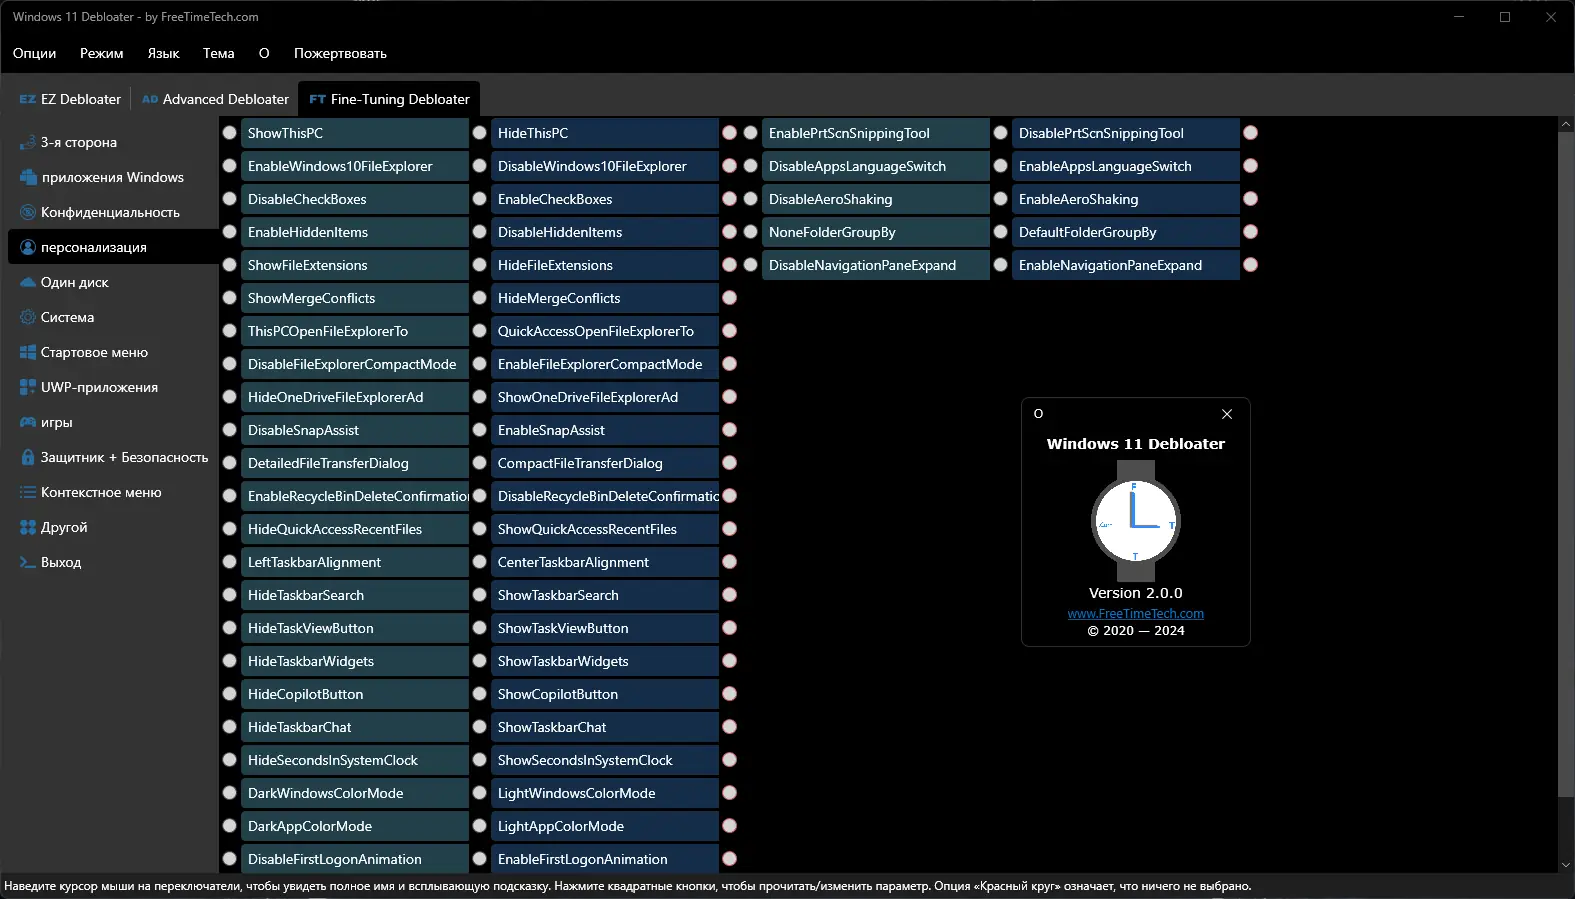This screenshot has height=899, width=1575.
Task: Click the CenterTaskbarAlignment button
Action: coord(605,562)
